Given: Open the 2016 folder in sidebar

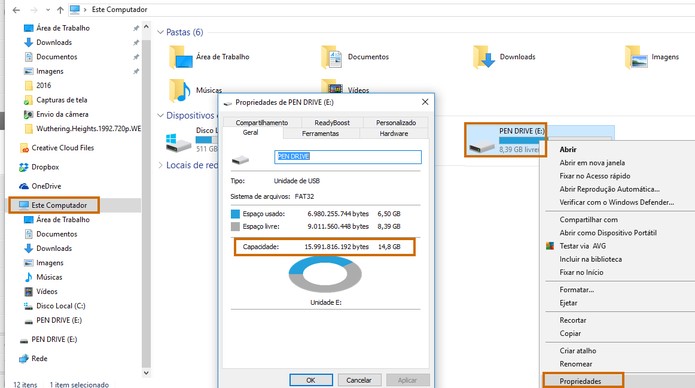Looking at the screenshot, I should 43,86.
